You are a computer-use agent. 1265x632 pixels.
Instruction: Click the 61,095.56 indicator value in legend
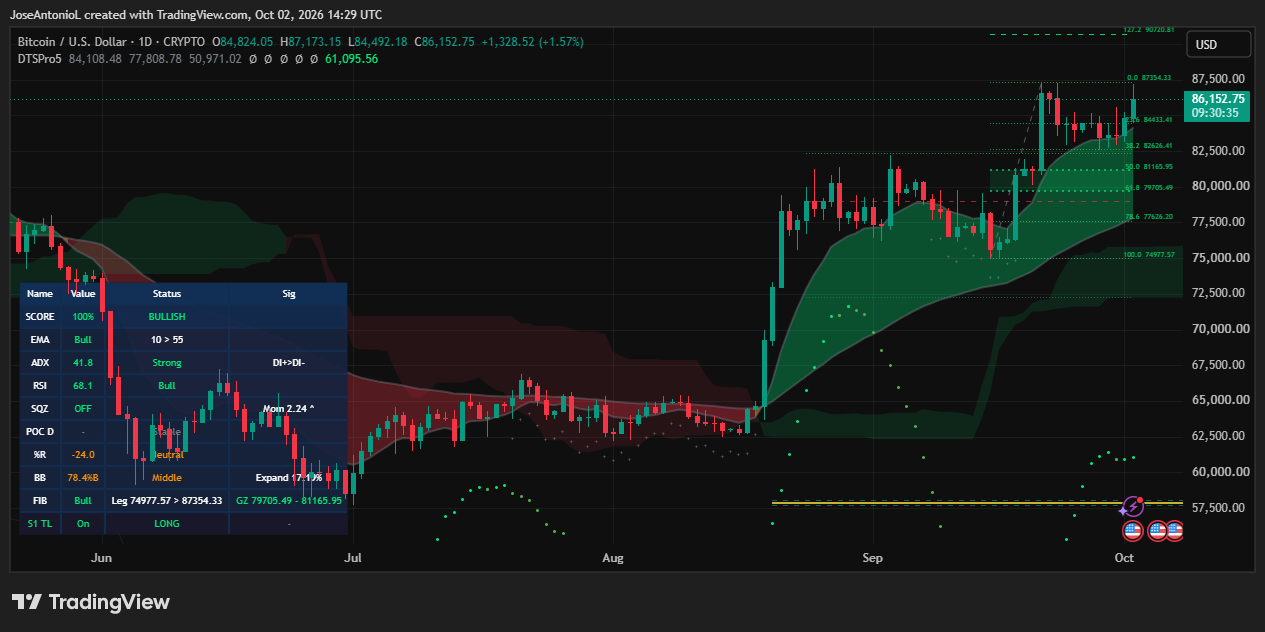point(351,59)
